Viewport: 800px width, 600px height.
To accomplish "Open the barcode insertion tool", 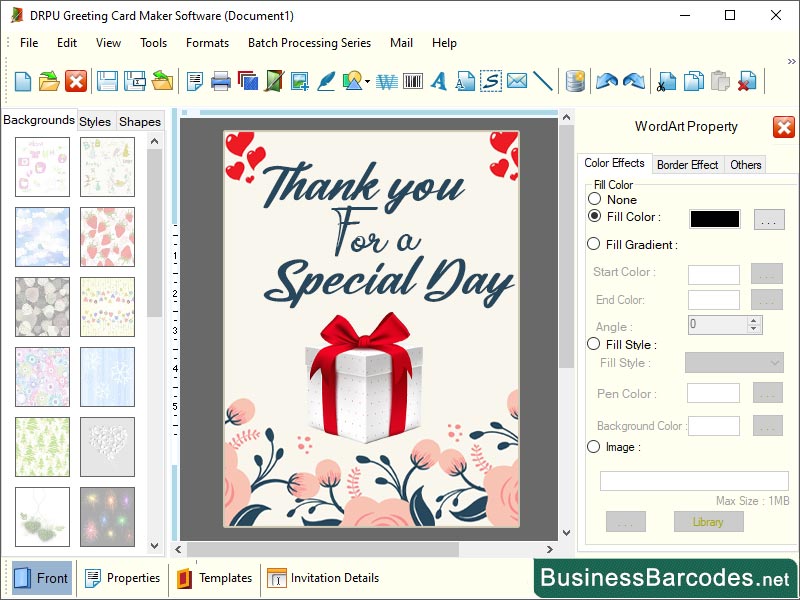I will (x=410, y=82).
